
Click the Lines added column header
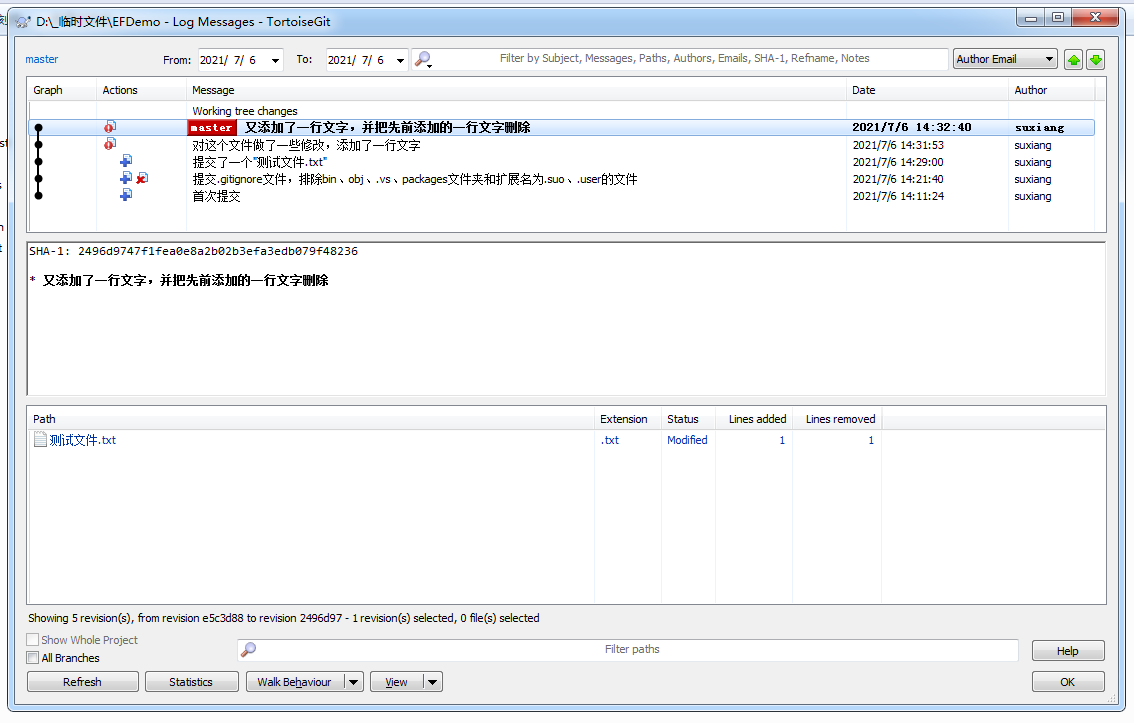pyautogui.click(x=757, y=419)
